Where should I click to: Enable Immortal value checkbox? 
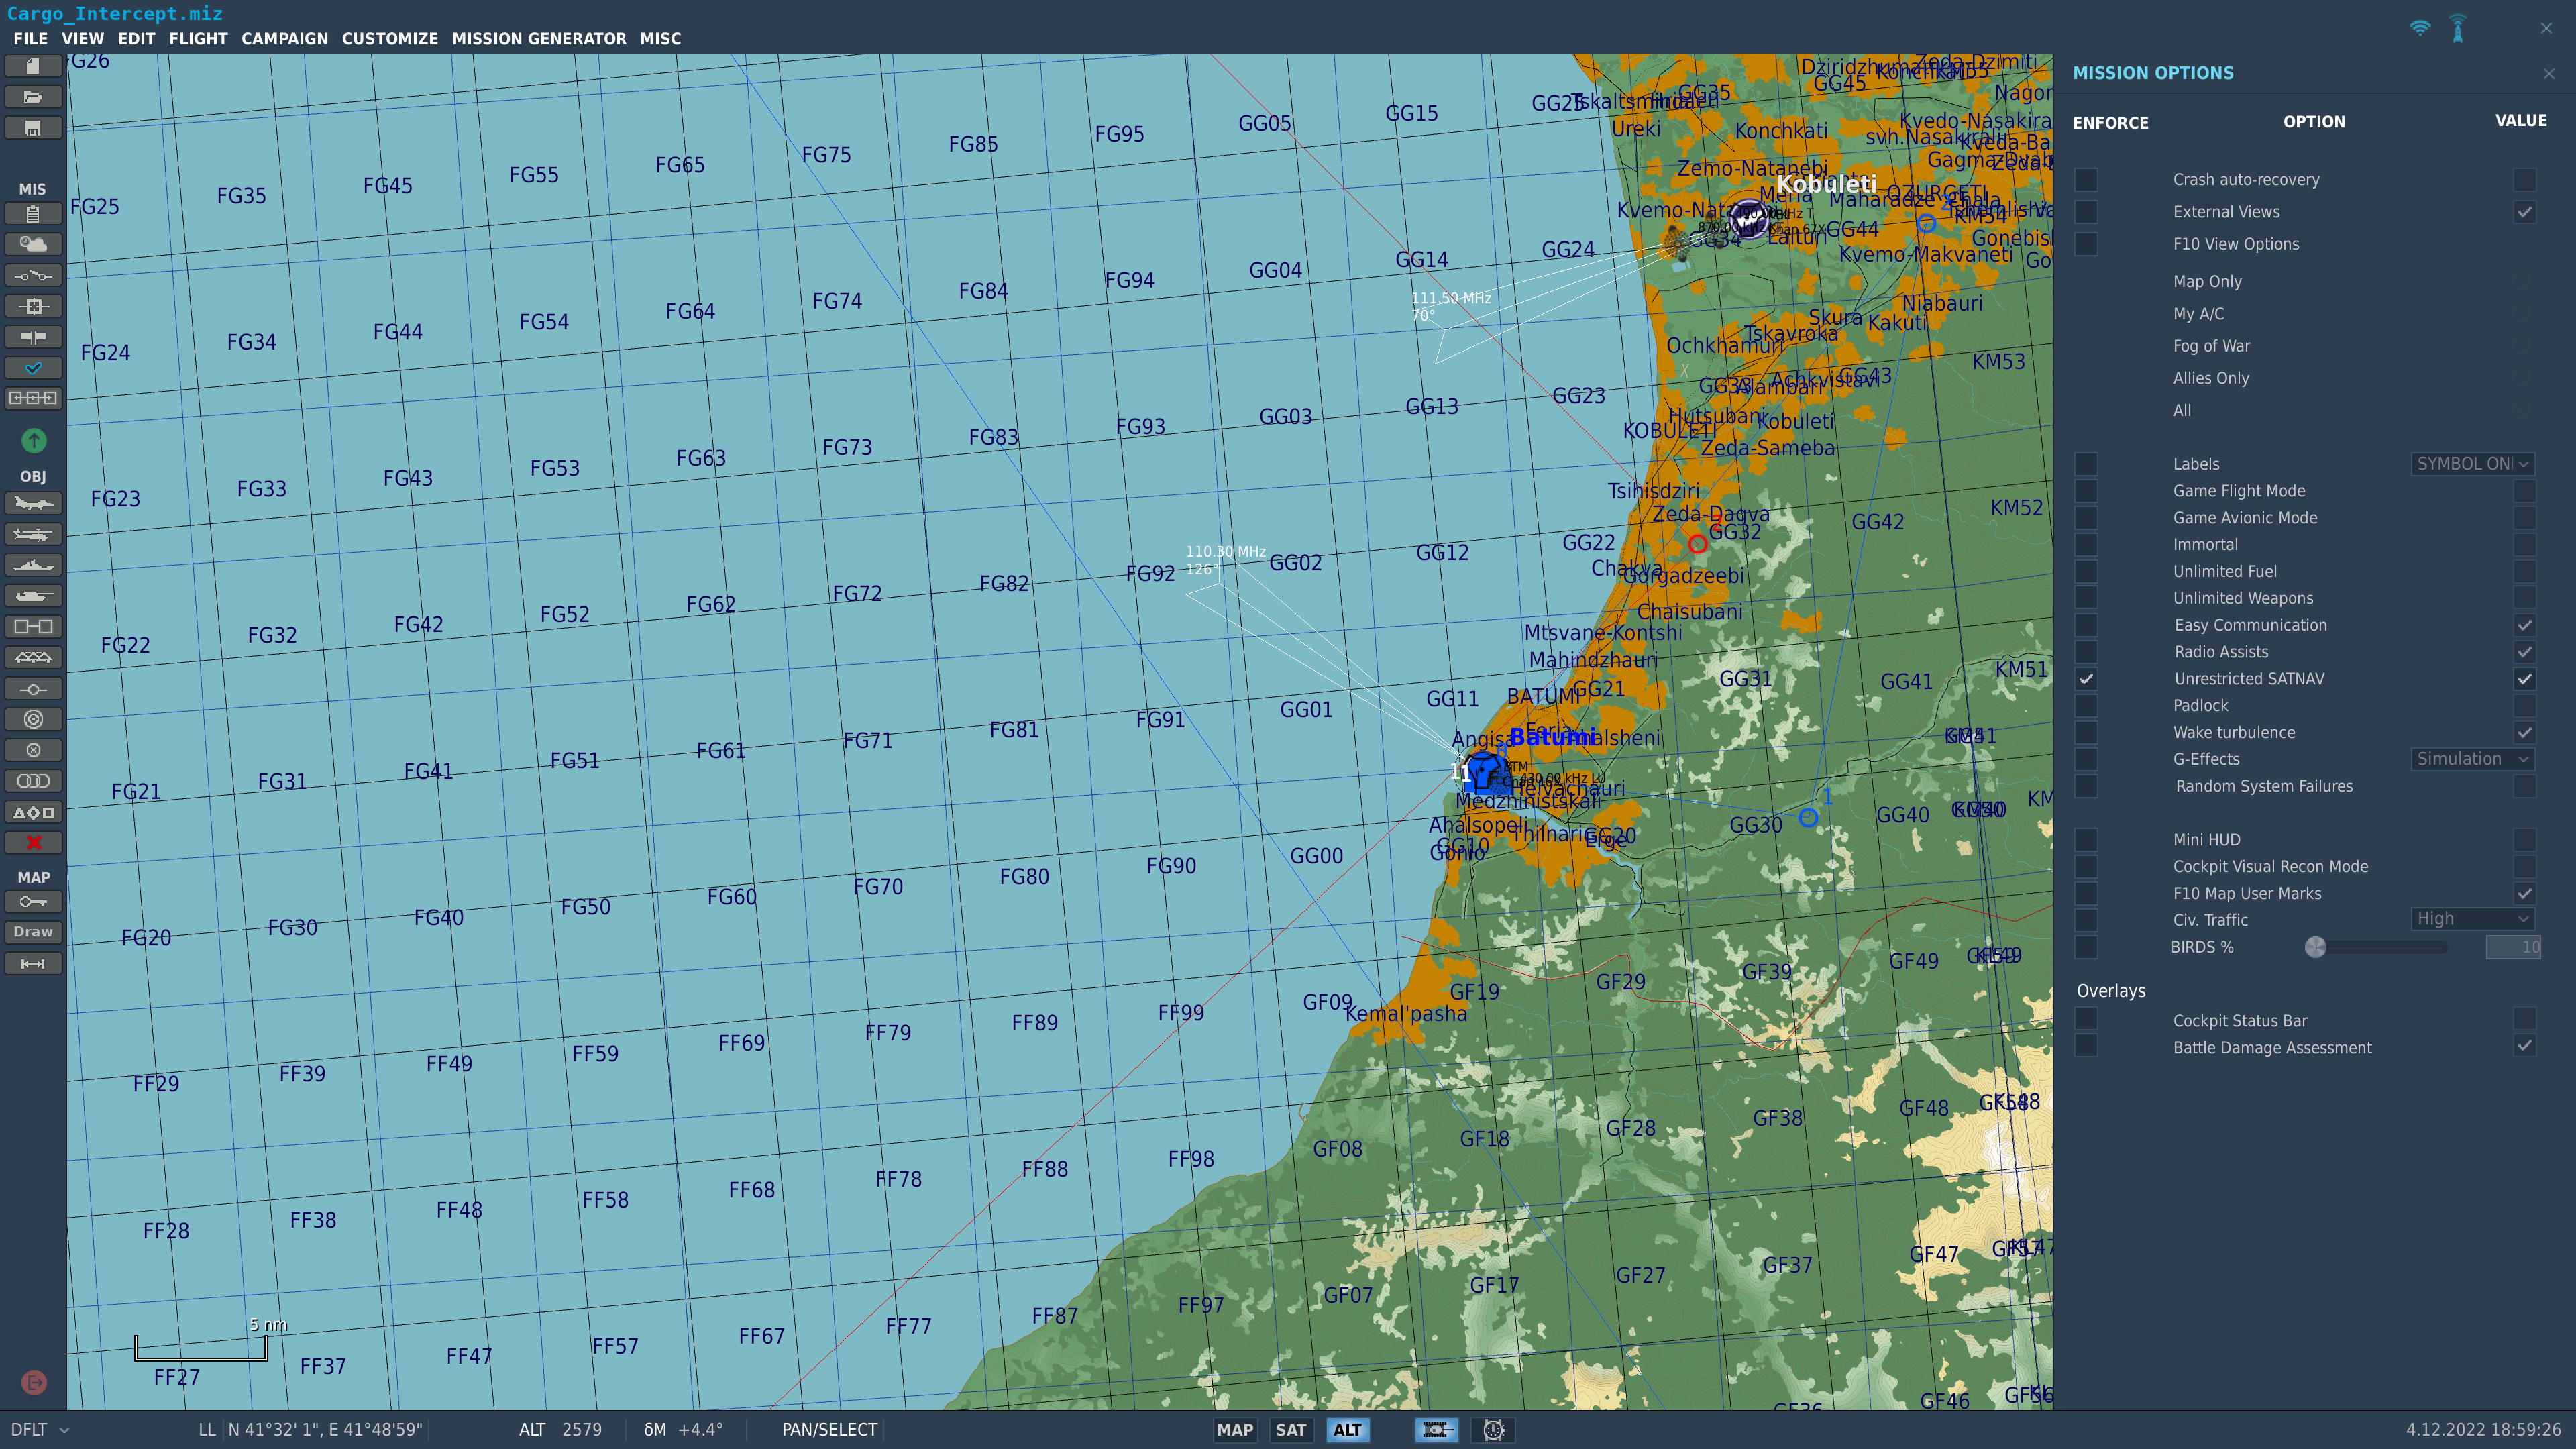point(2525,545)
